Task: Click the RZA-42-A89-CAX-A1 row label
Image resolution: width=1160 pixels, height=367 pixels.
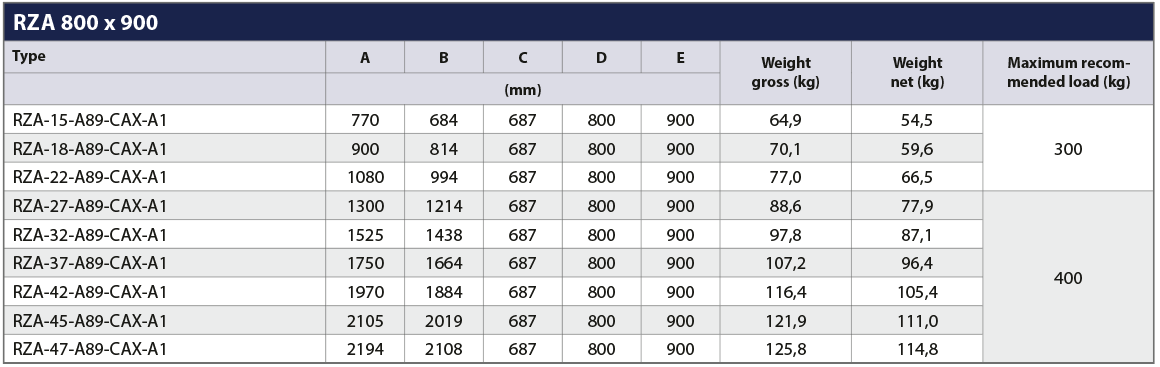Action: coord(90,292)
